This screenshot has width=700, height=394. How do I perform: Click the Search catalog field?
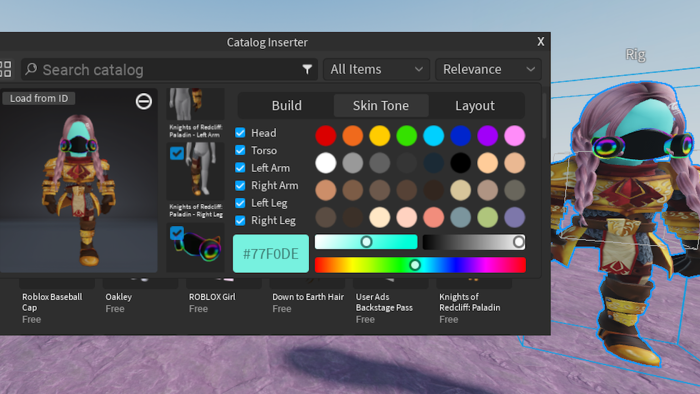point(170,69)
